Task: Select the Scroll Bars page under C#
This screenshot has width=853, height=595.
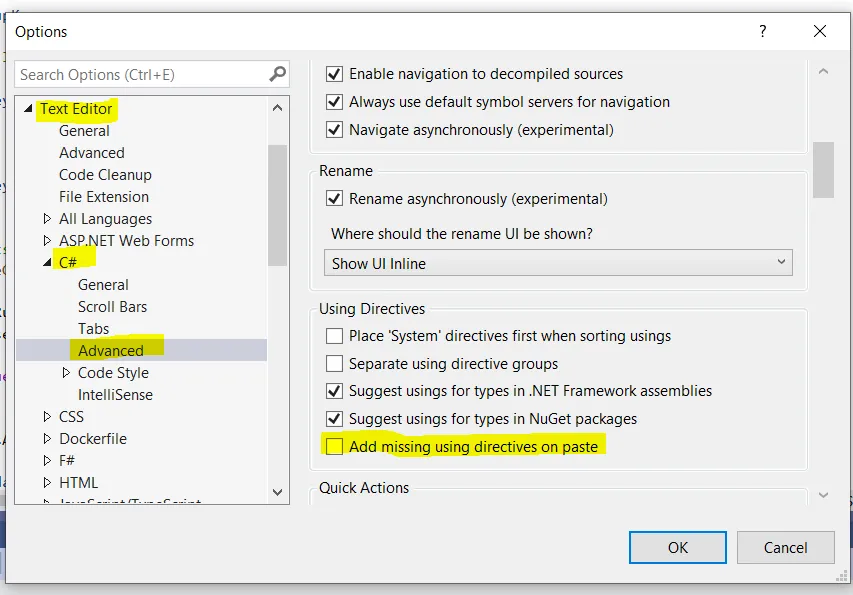Action: [111, 306]
